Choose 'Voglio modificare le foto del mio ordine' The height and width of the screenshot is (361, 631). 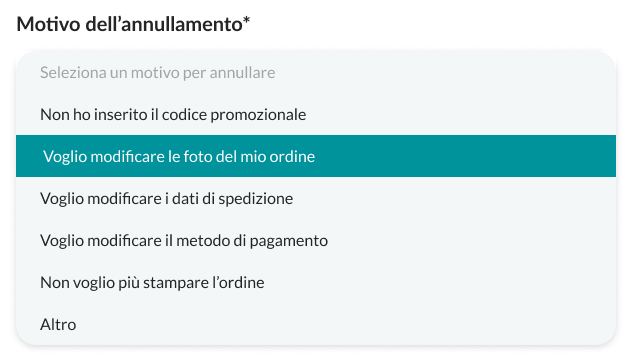click(316, 156)
